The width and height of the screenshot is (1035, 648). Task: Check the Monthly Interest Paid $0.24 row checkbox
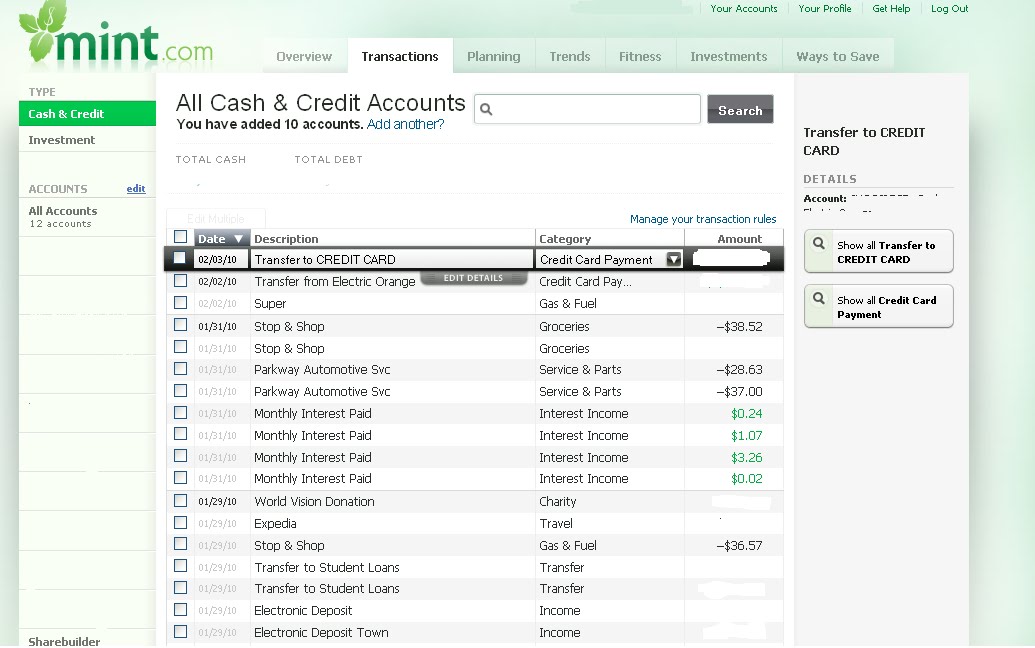coord(180,412)
